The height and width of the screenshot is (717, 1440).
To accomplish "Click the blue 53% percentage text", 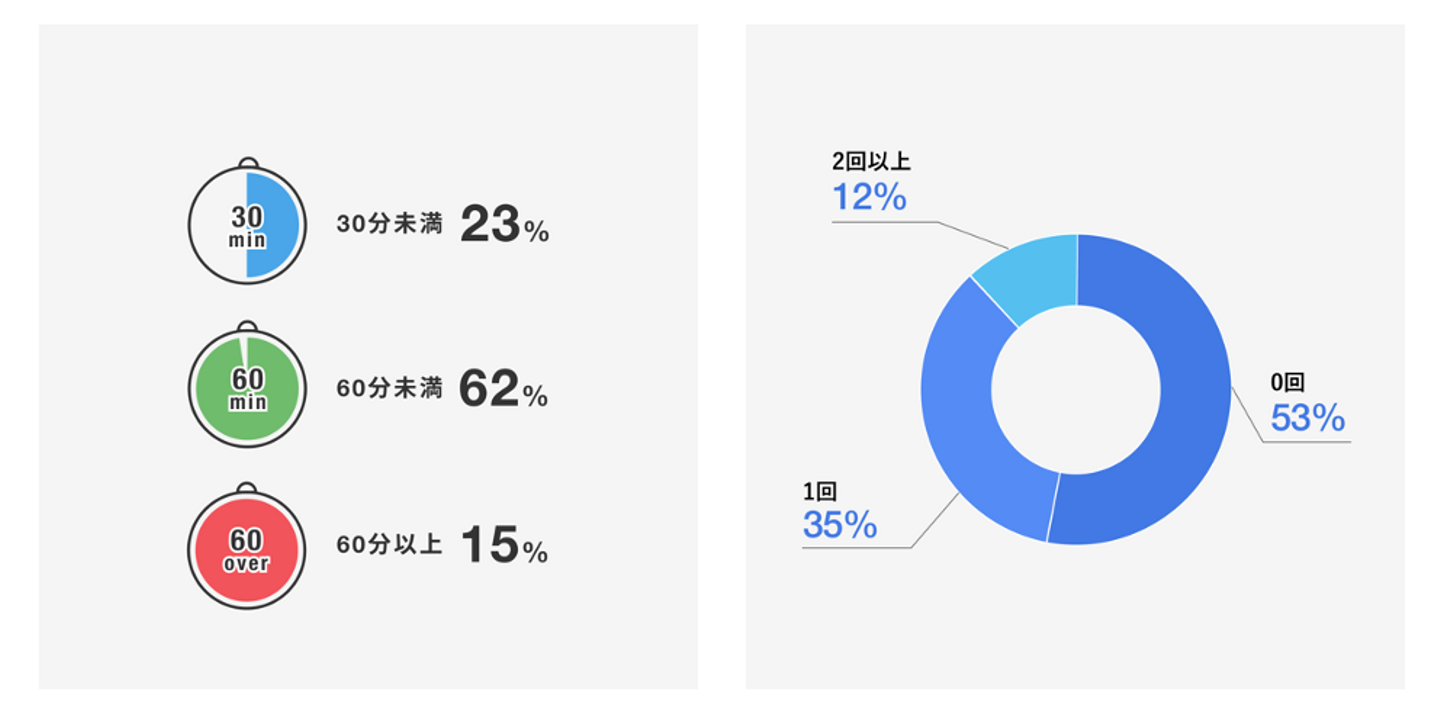I will [x=1307, y=418].
